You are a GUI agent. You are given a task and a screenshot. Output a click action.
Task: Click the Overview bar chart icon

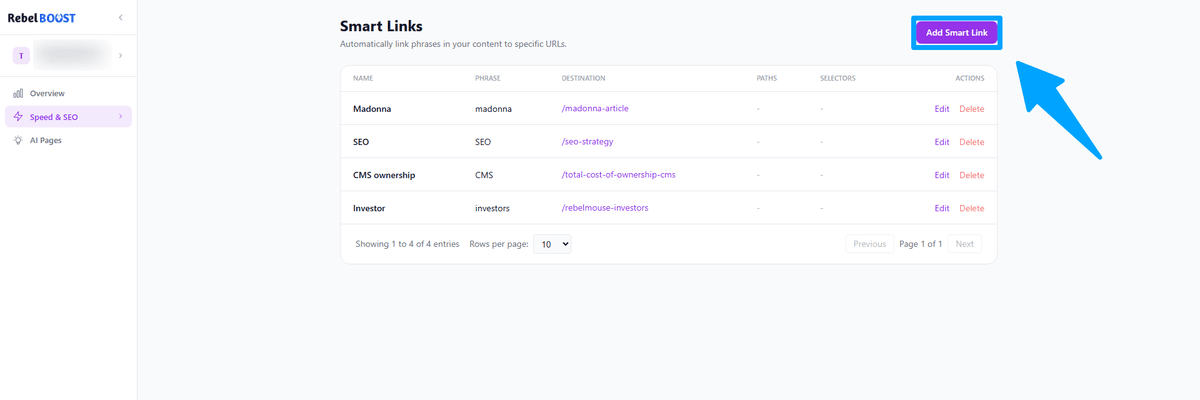coord(18,93)
